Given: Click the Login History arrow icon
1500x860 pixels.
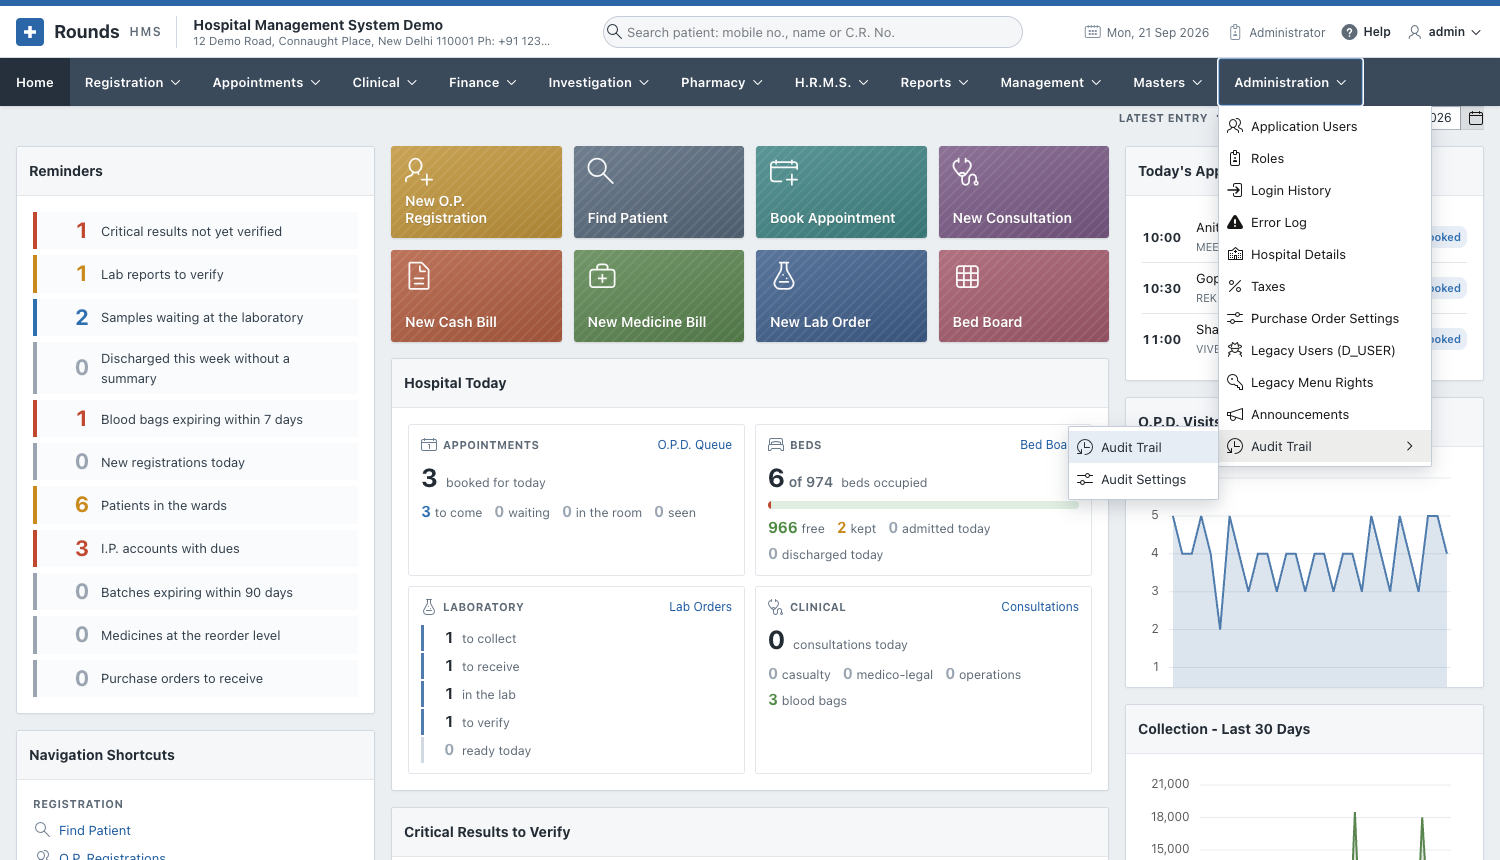Looking at the screenshot, I should click(1235, 190).
